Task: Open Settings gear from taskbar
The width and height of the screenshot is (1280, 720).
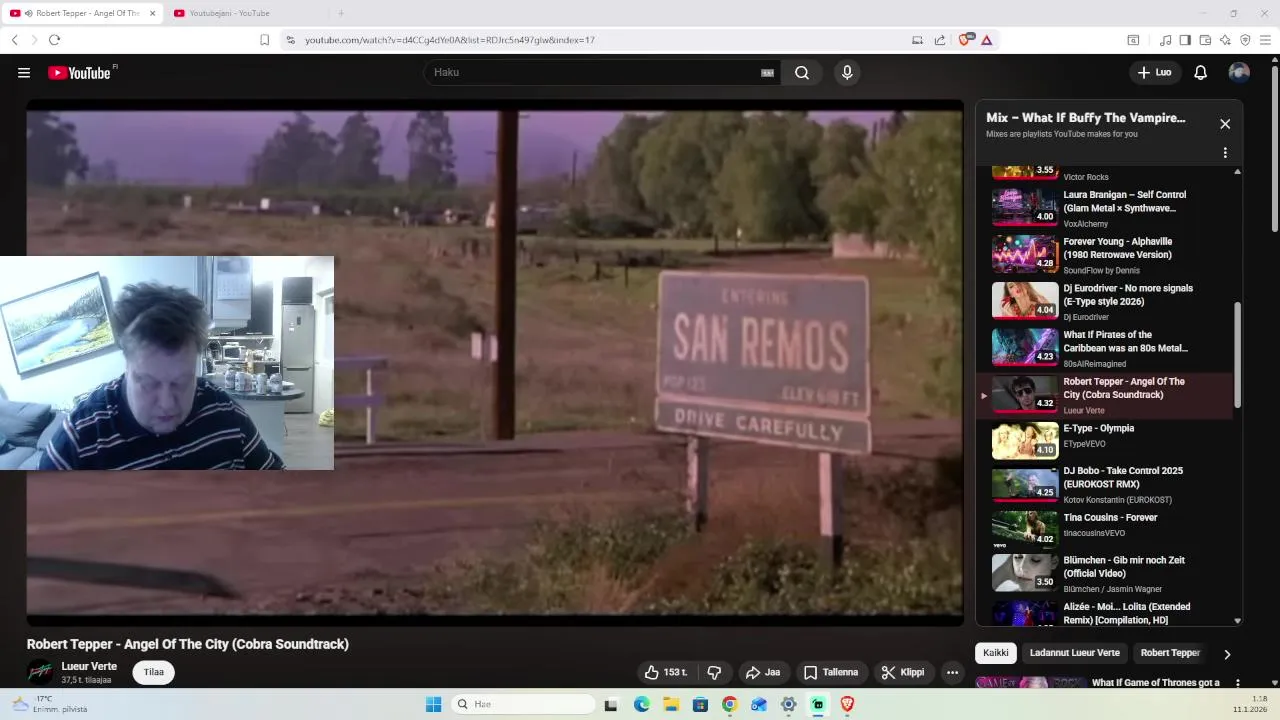Action: tap(789, 704)
